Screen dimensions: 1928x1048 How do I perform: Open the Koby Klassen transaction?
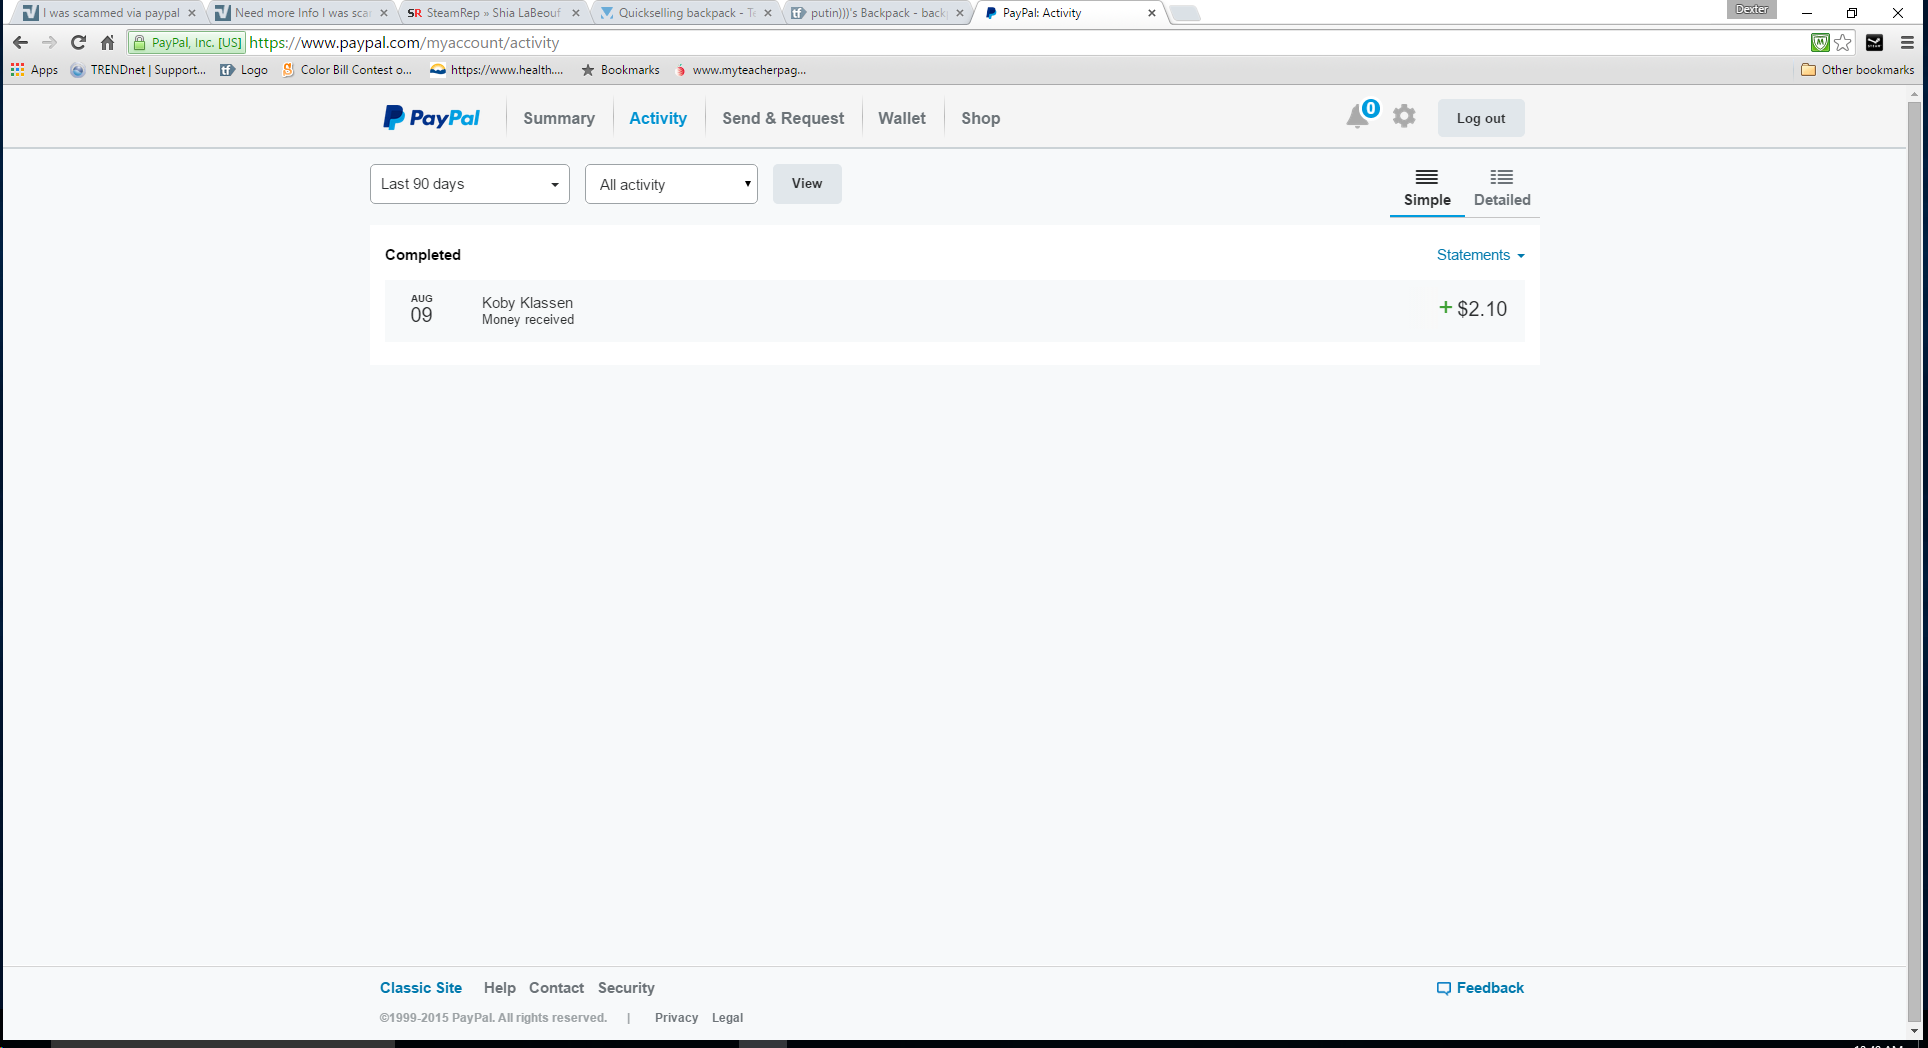[x=527, y=310]
